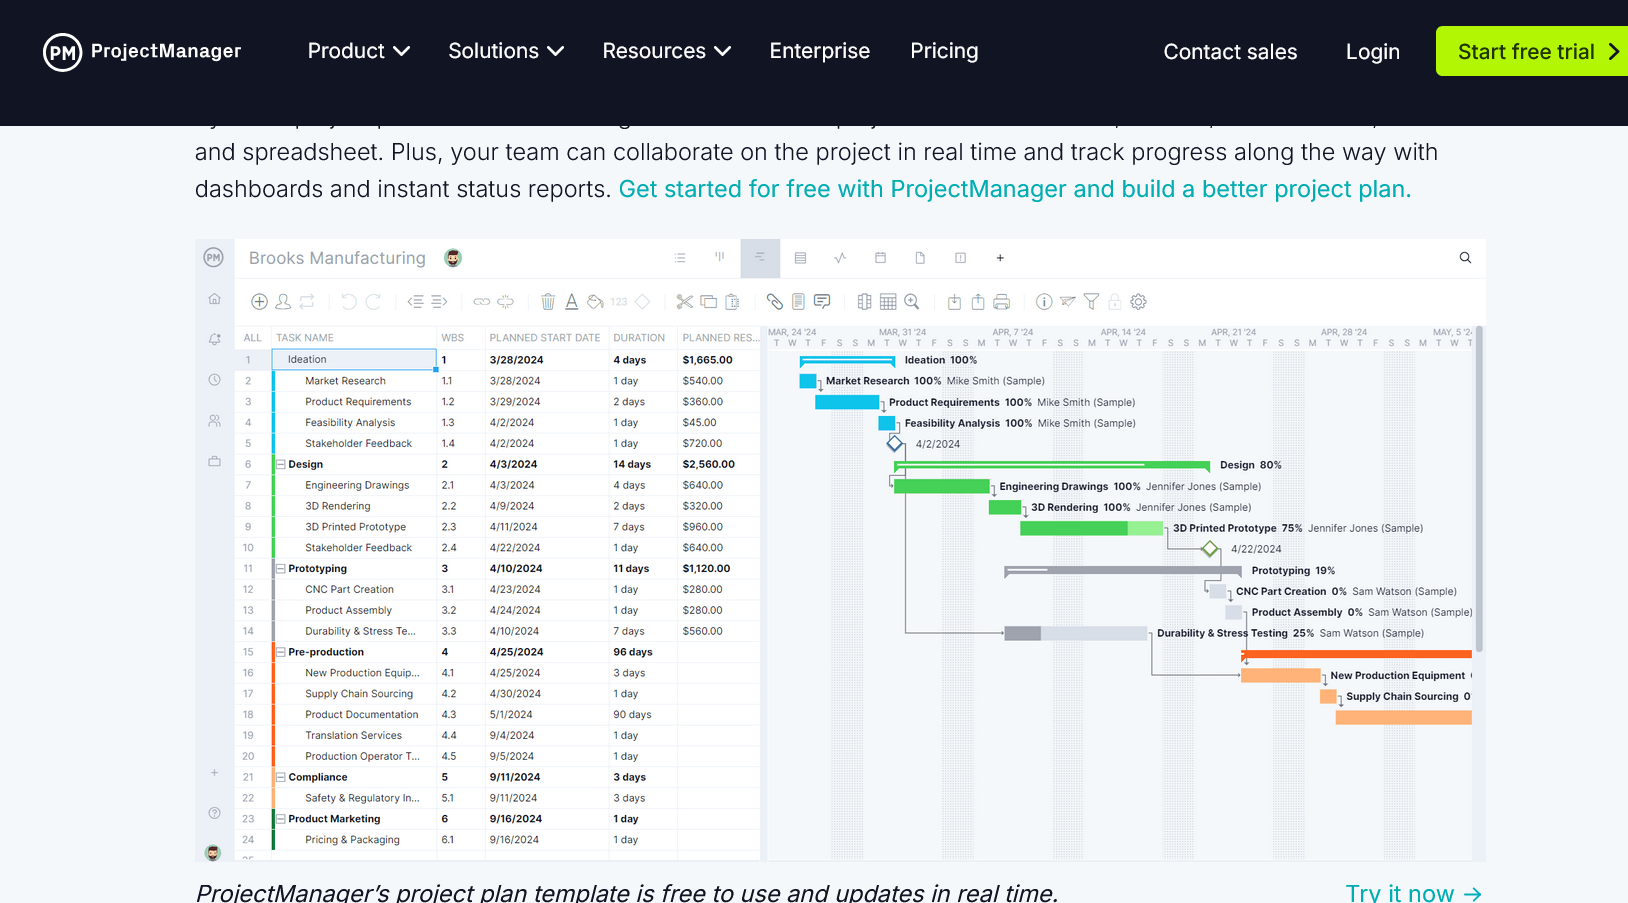Click the help question icon in sidebar

coord(214,813)
